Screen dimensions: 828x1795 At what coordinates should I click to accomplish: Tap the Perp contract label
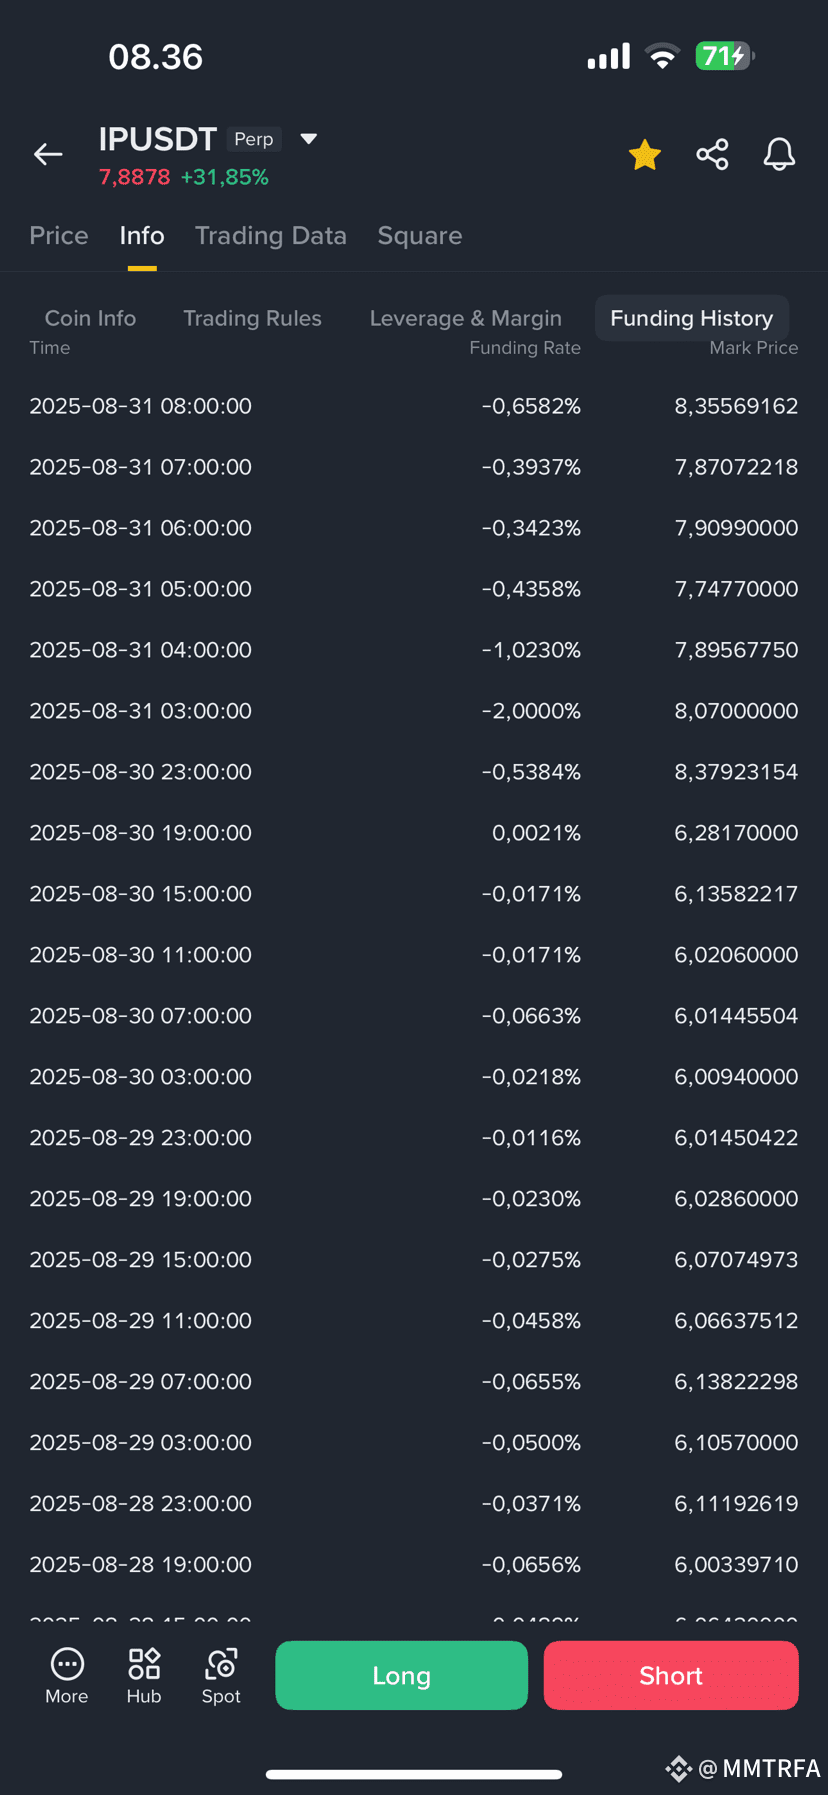(x=254, y=139)
